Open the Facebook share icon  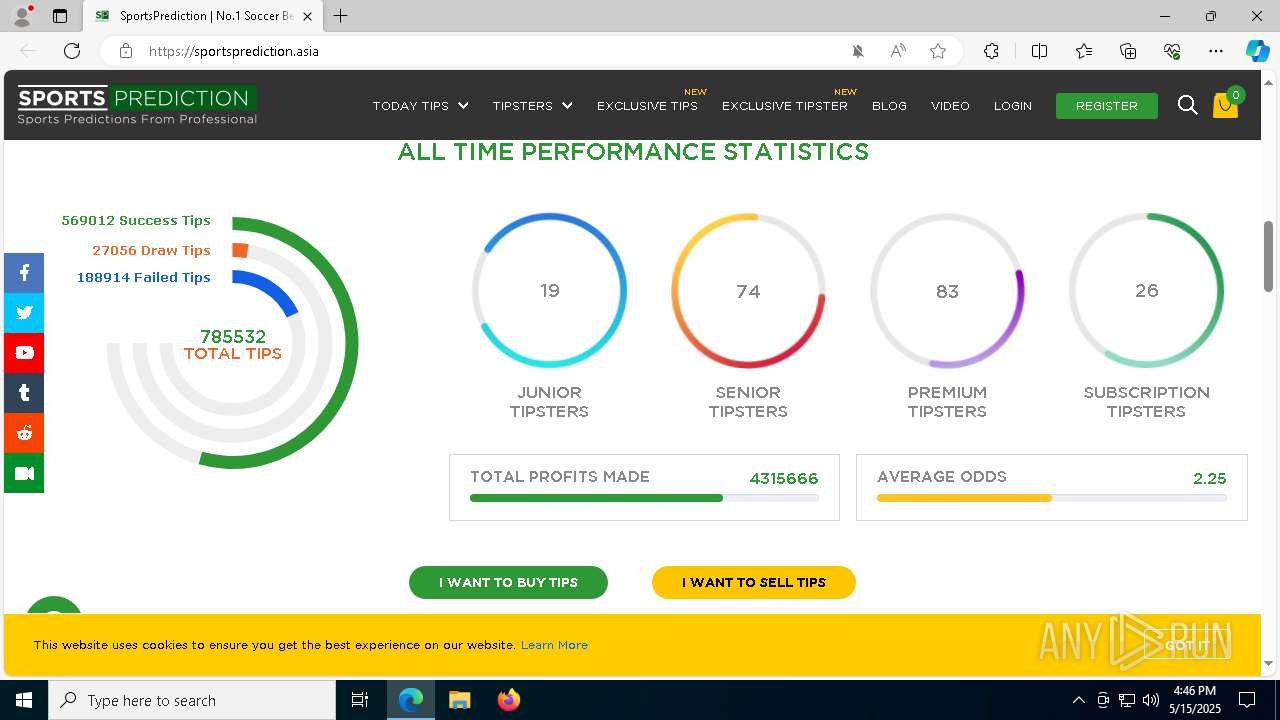pos(24,273)
